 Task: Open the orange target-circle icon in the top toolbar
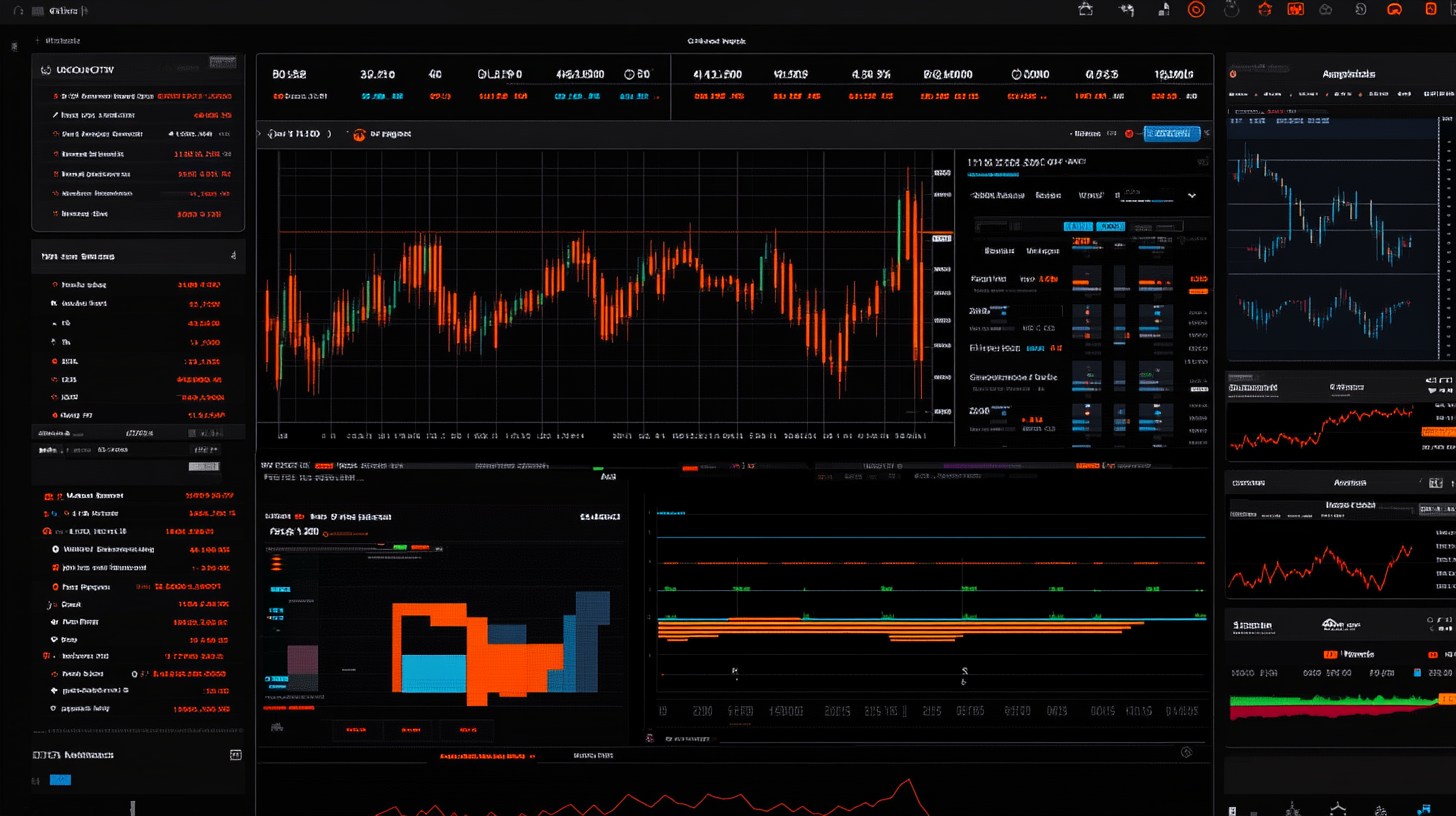click(x=1196, y=9)
